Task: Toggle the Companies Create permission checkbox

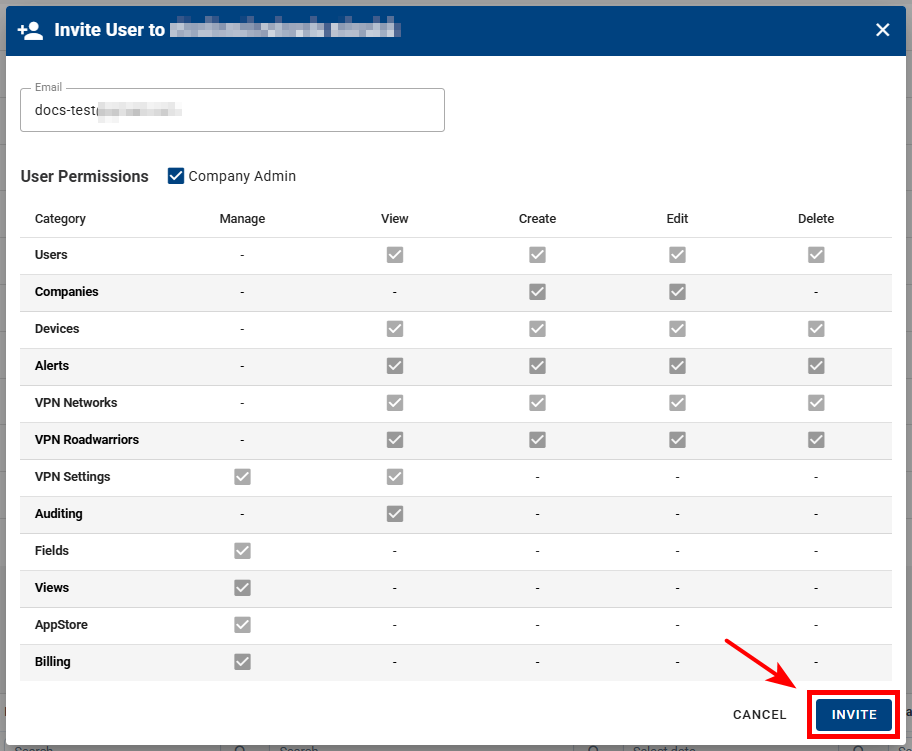Action: (537, 292)
